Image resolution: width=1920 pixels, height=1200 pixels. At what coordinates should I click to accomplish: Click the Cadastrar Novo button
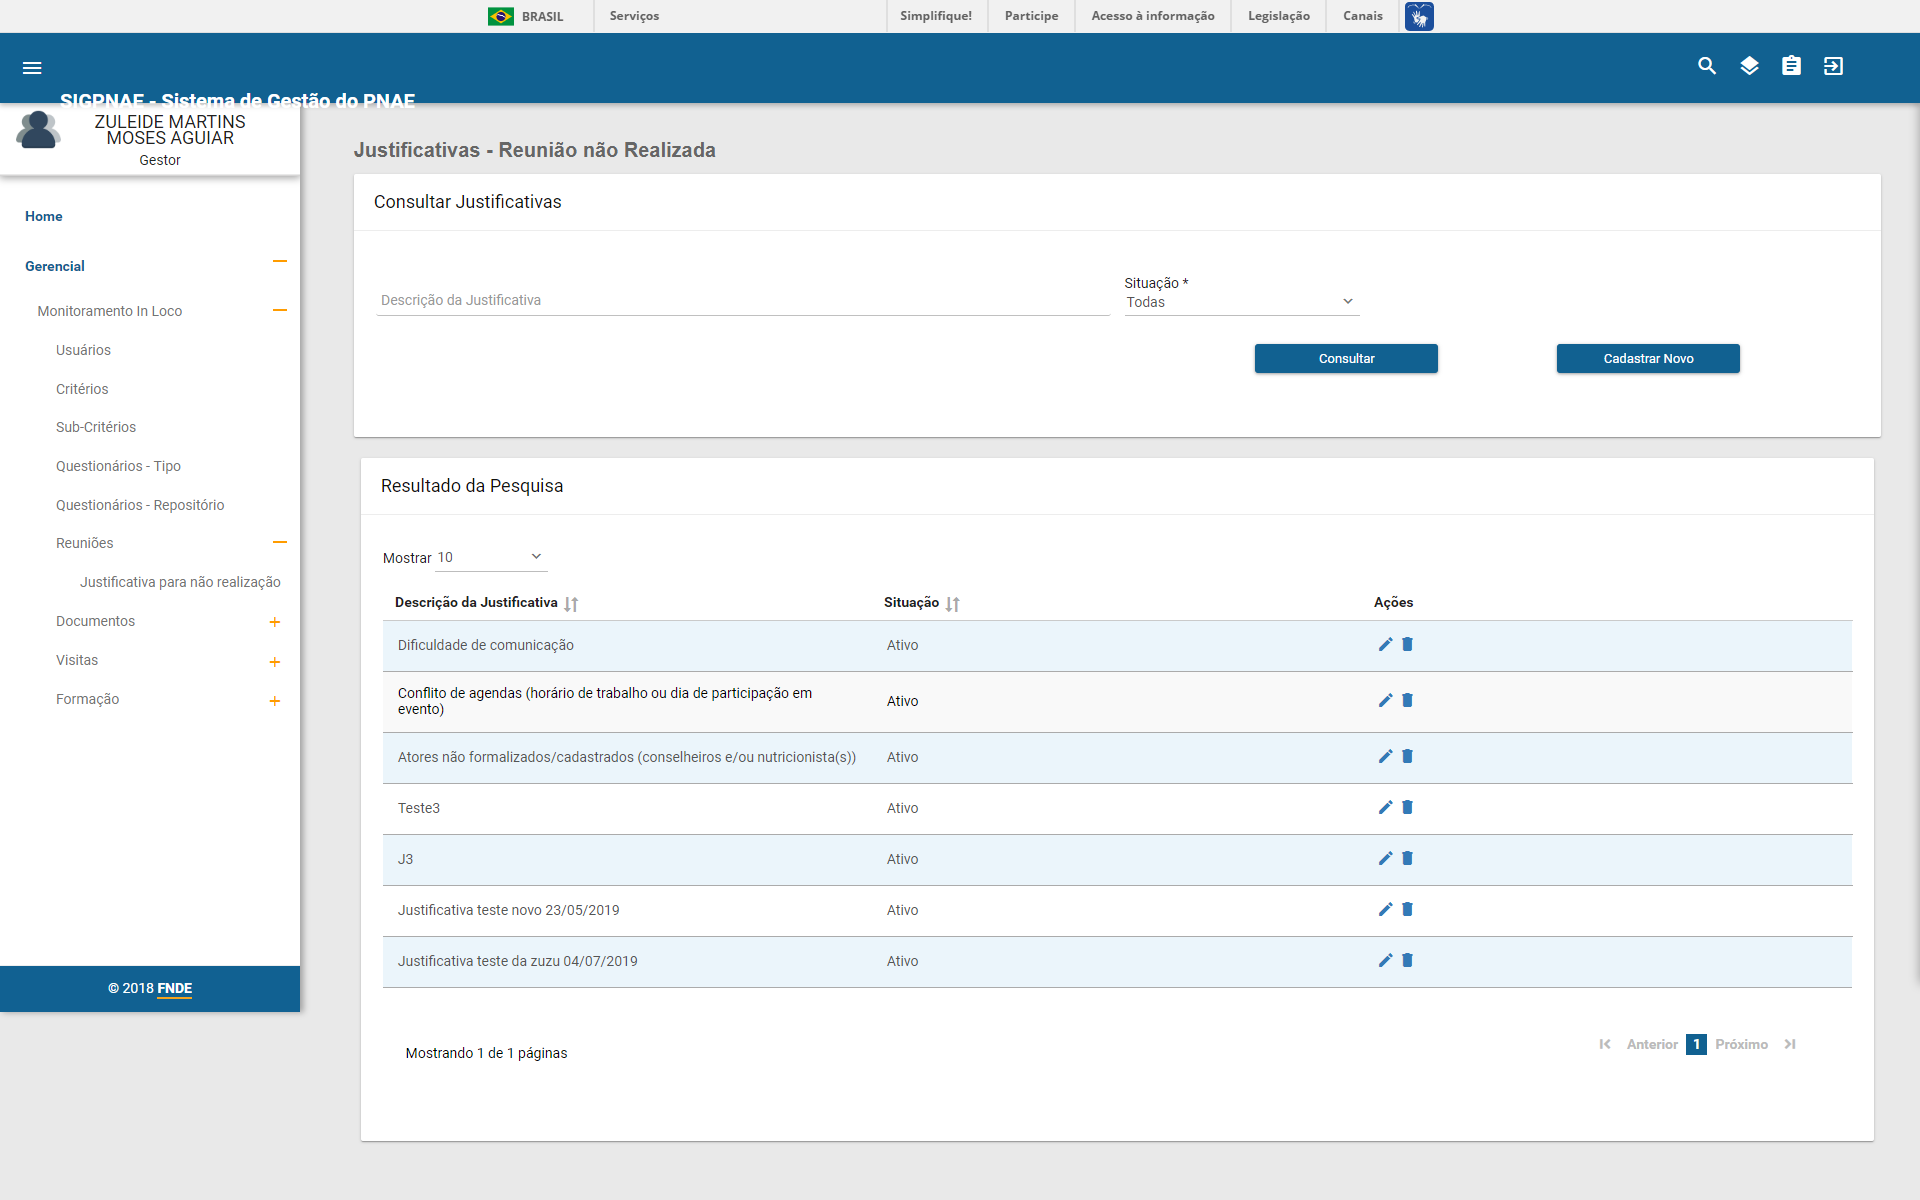click(1648, 359)
